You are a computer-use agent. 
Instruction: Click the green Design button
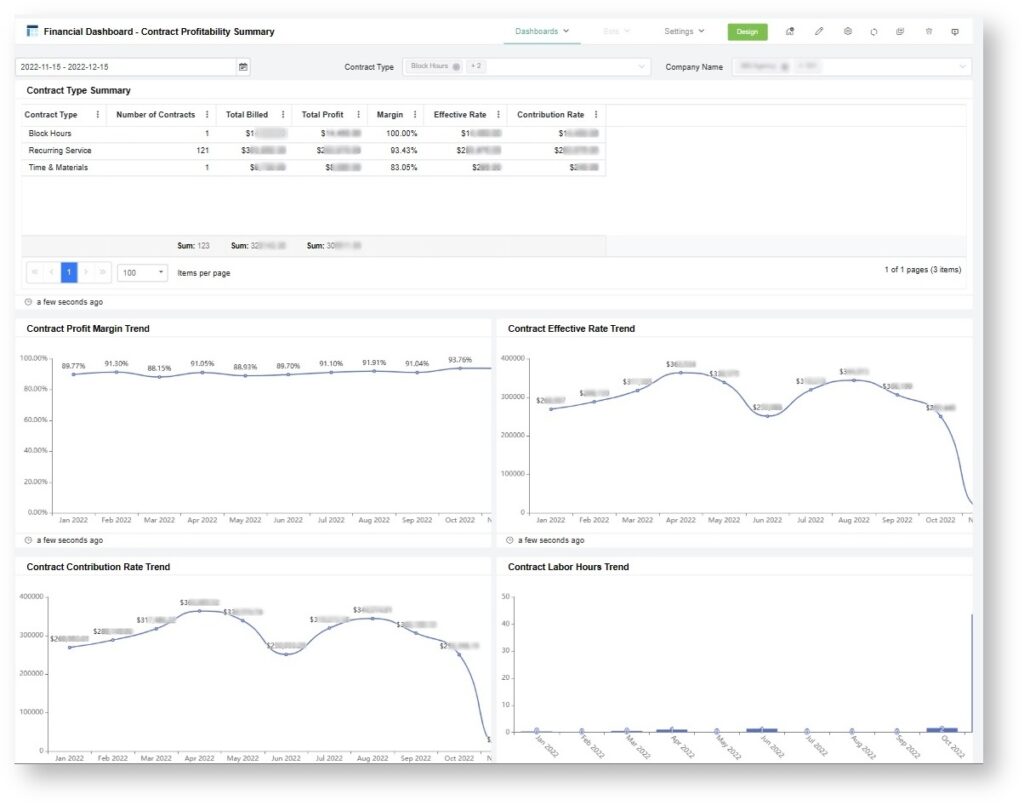tap(745, 31)
